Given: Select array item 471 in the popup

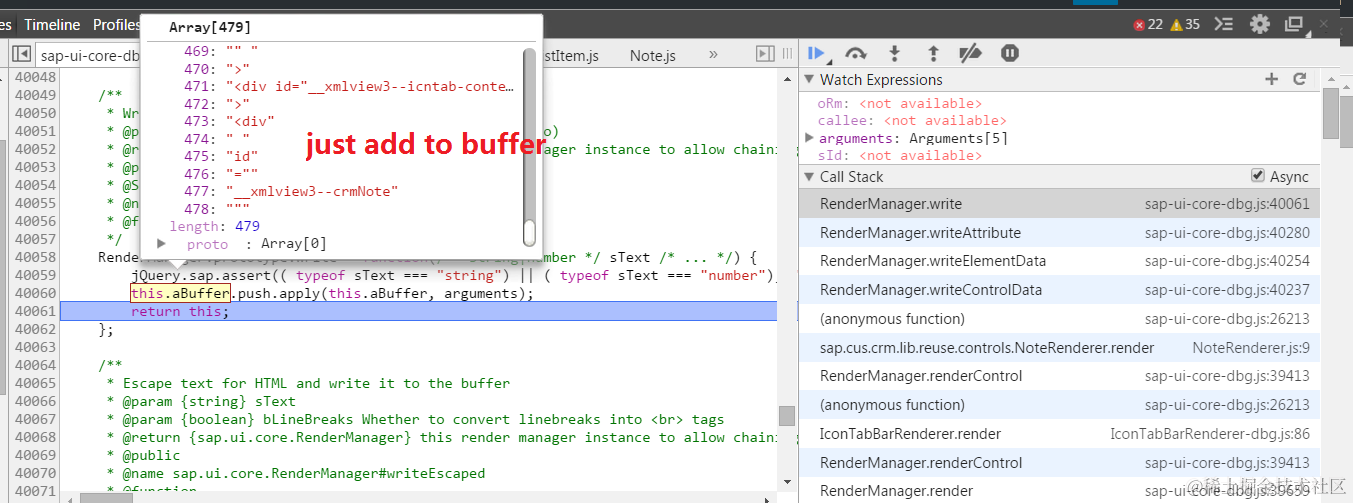Looking at the screenshot, I should coord(350,86).
